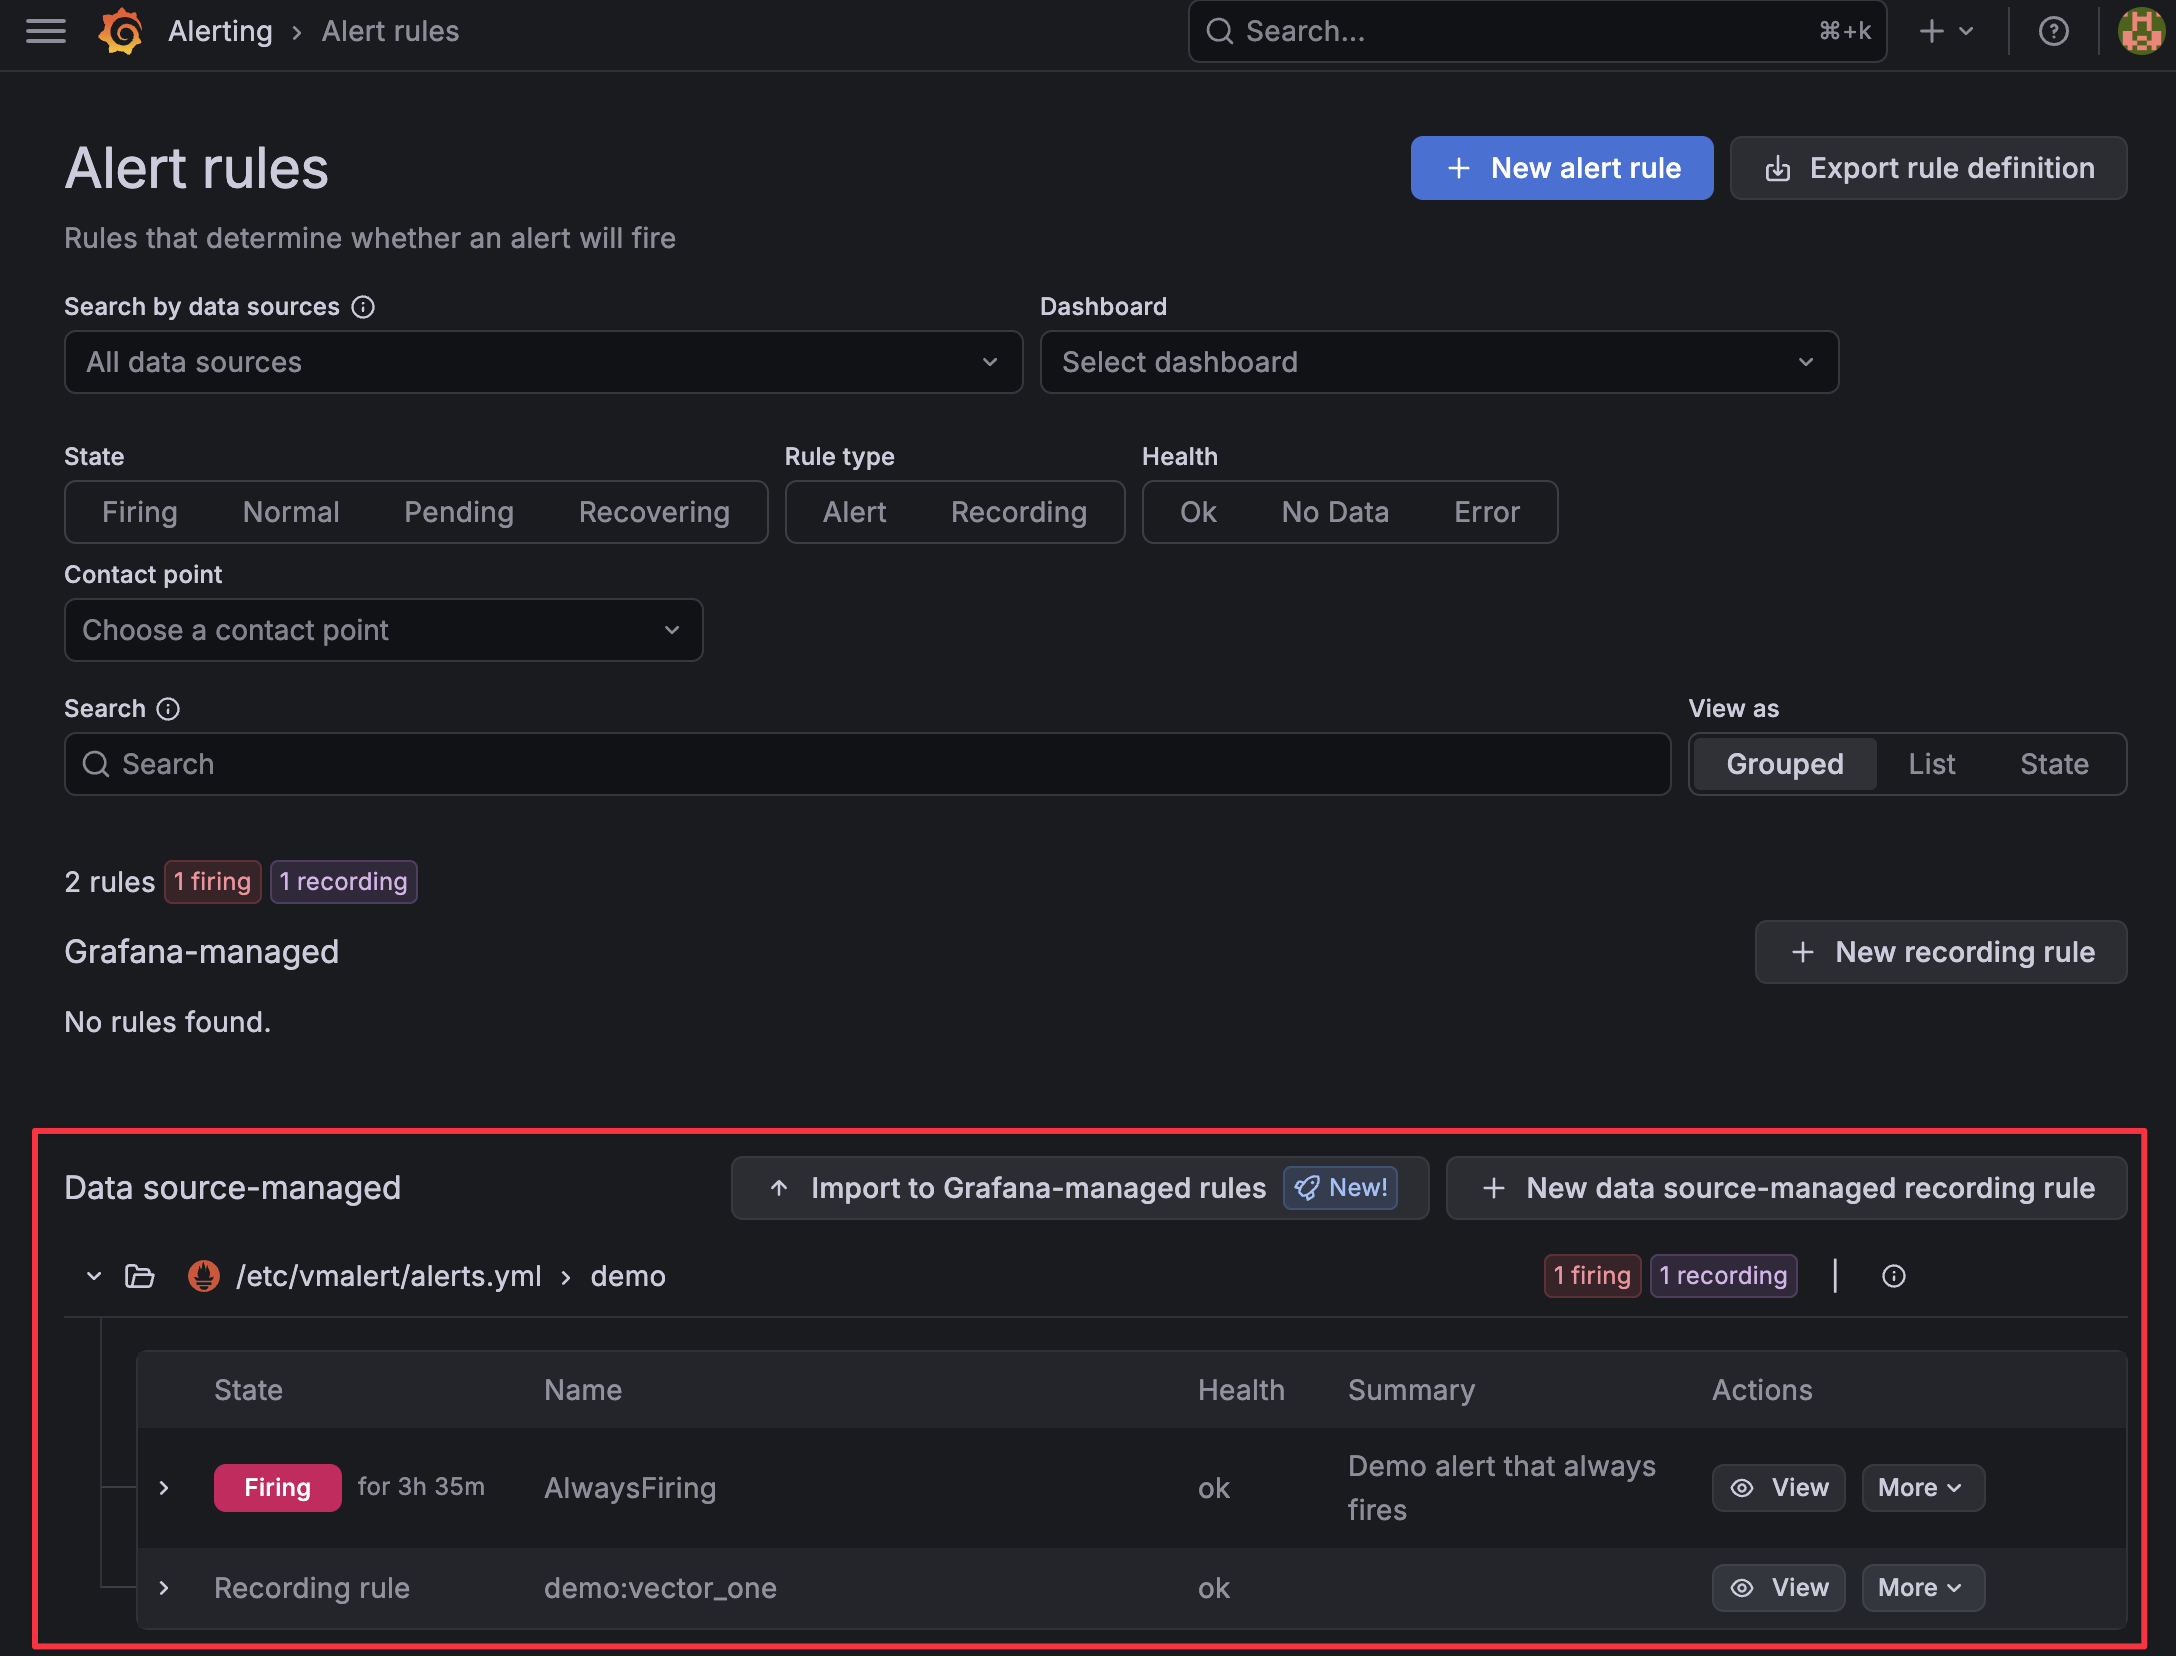Click the New alert rule button
Viewport: 2176px width, 1656px height.
(x=1561, y=167)
